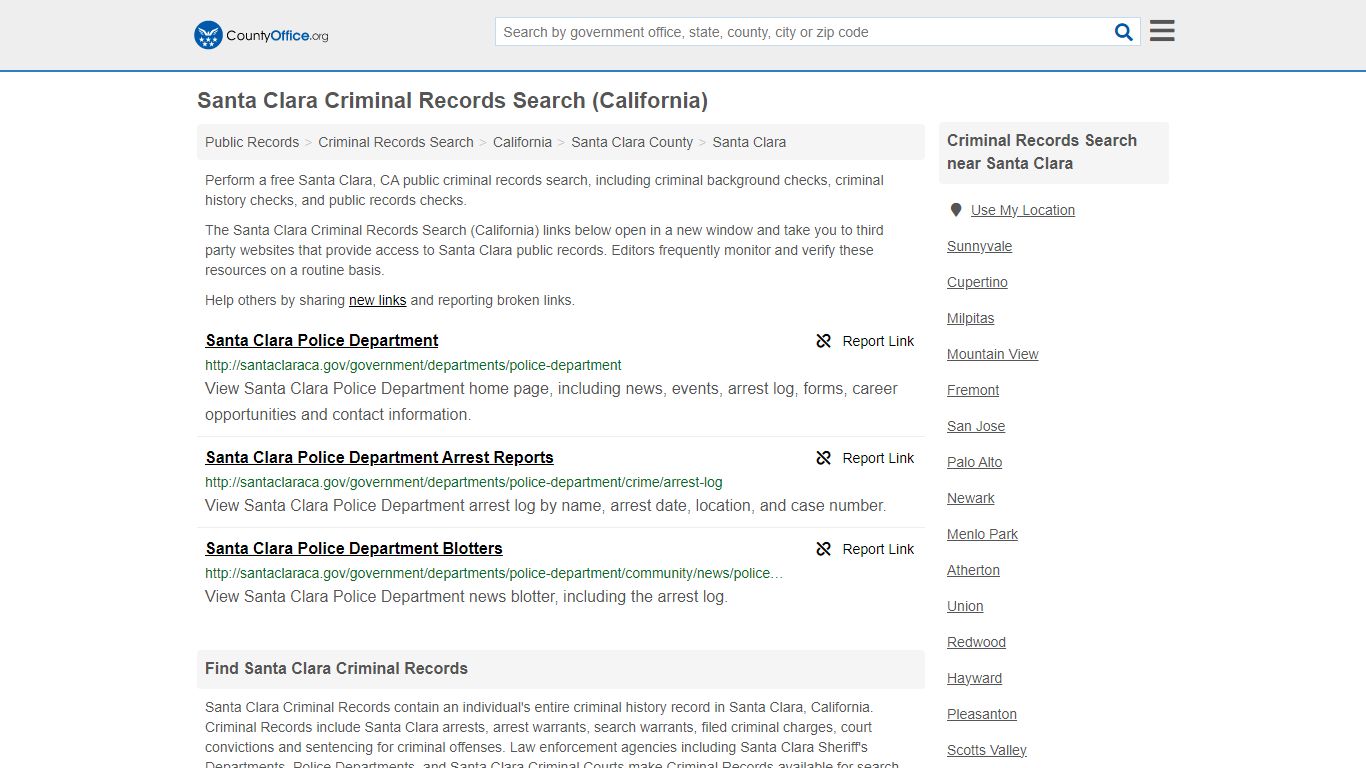Viewport: 1366px width, 768px height.
Task: Select Cupertino in nearby list
Action: [977, 282]
